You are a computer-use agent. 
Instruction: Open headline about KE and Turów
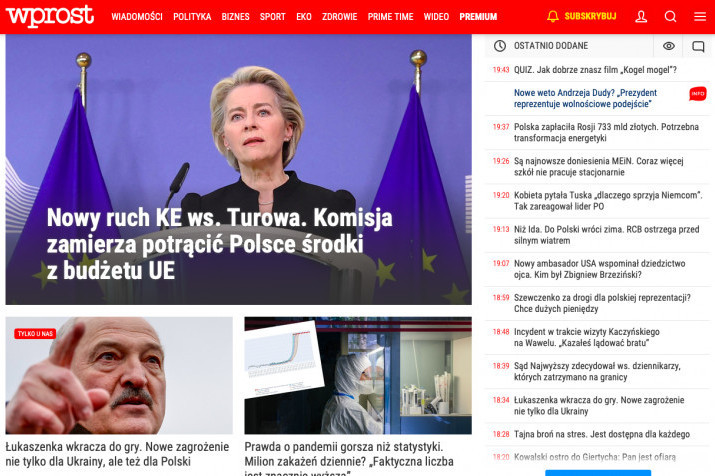(x=219, y=244)
